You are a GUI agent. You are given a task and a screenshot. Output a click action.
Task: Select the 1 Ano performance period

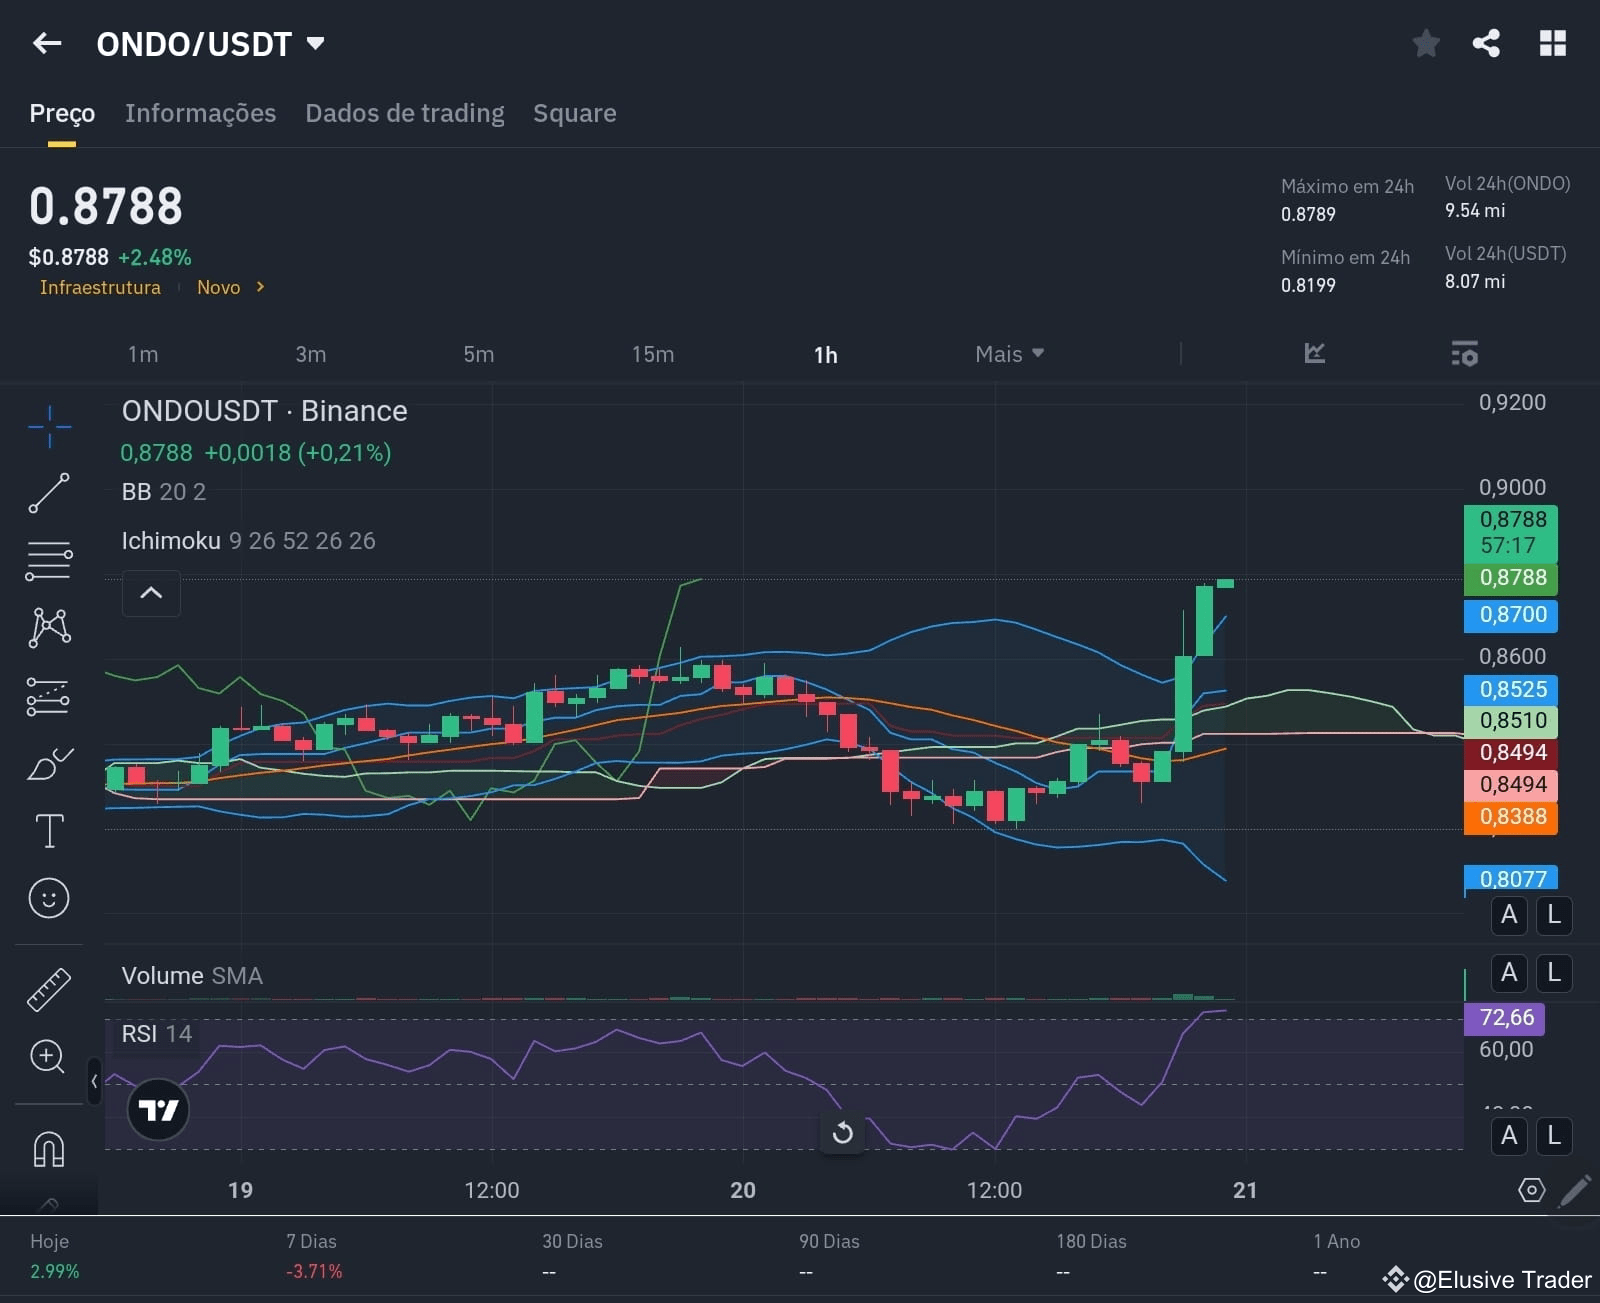[x=1336, y=1256]
